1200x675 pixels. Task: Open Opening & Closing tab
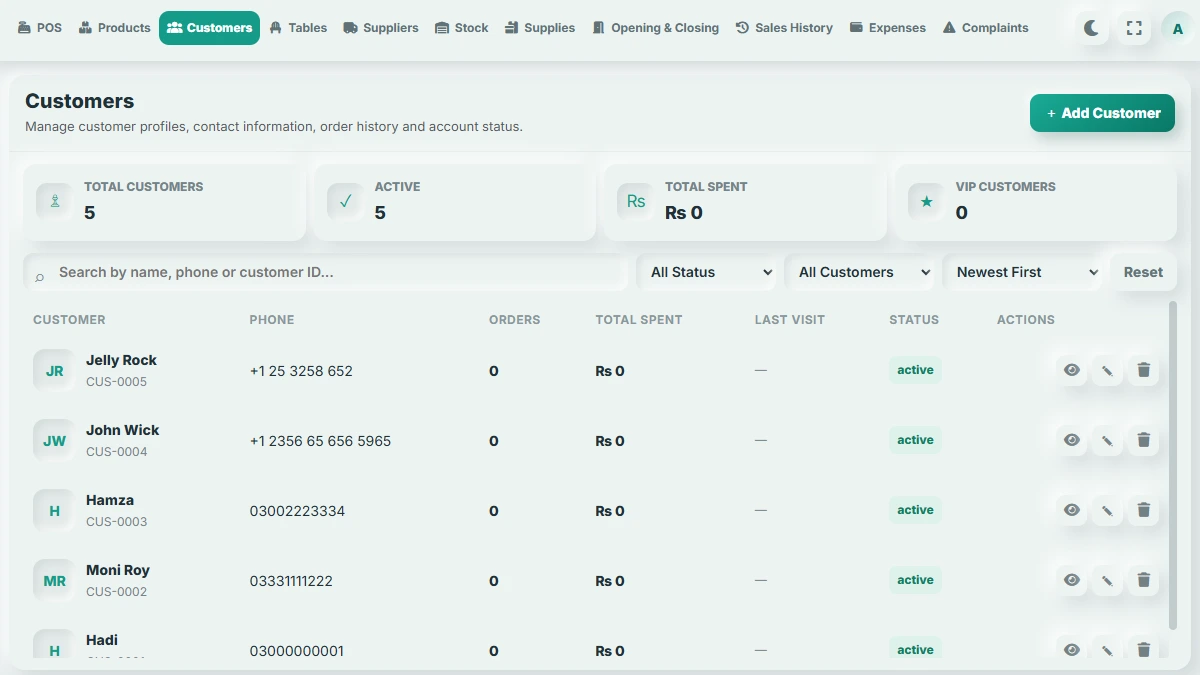[x=655, y=28]
